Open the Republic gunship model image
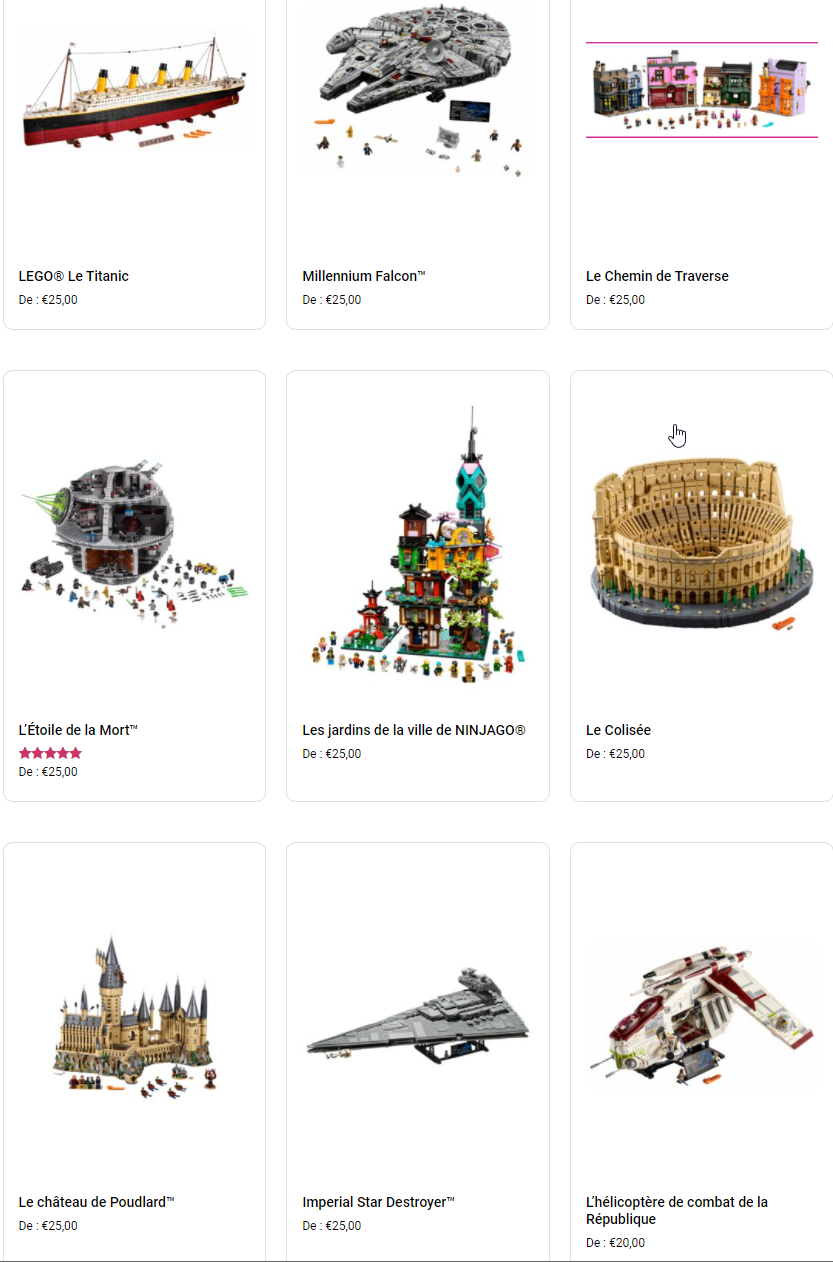Image resolution: width=833 pixels, height=1262 pixels. (x=702, y=1018)
